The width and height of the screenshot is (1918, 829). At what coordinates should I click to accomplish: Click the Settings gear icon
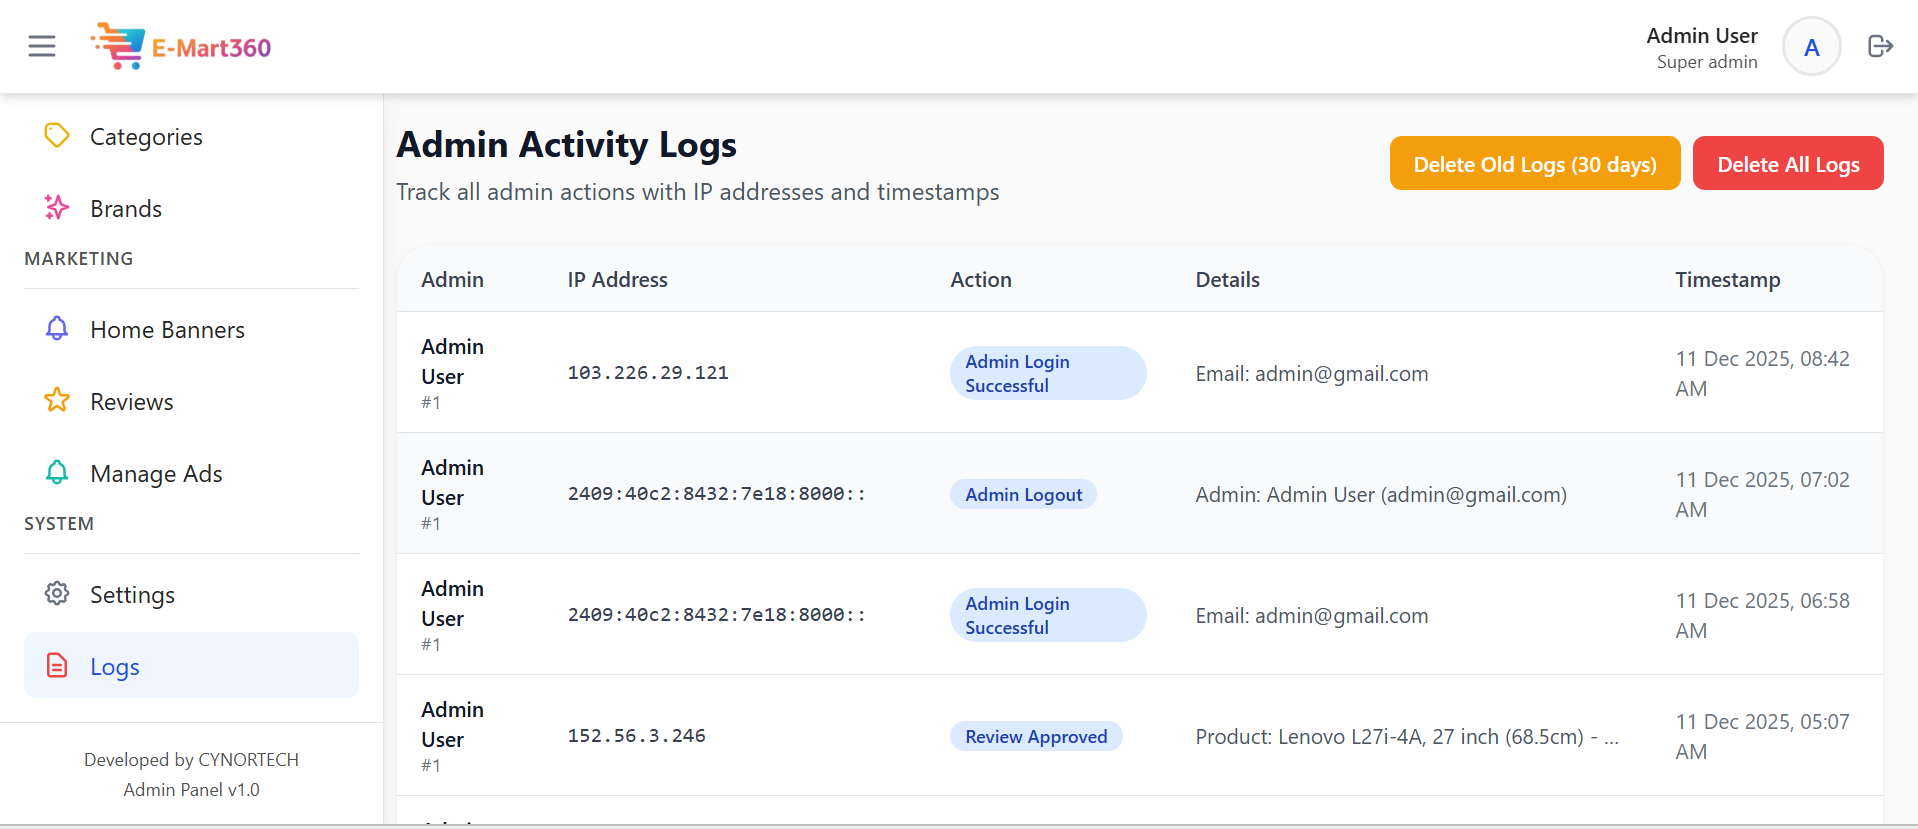pos(57,594)
